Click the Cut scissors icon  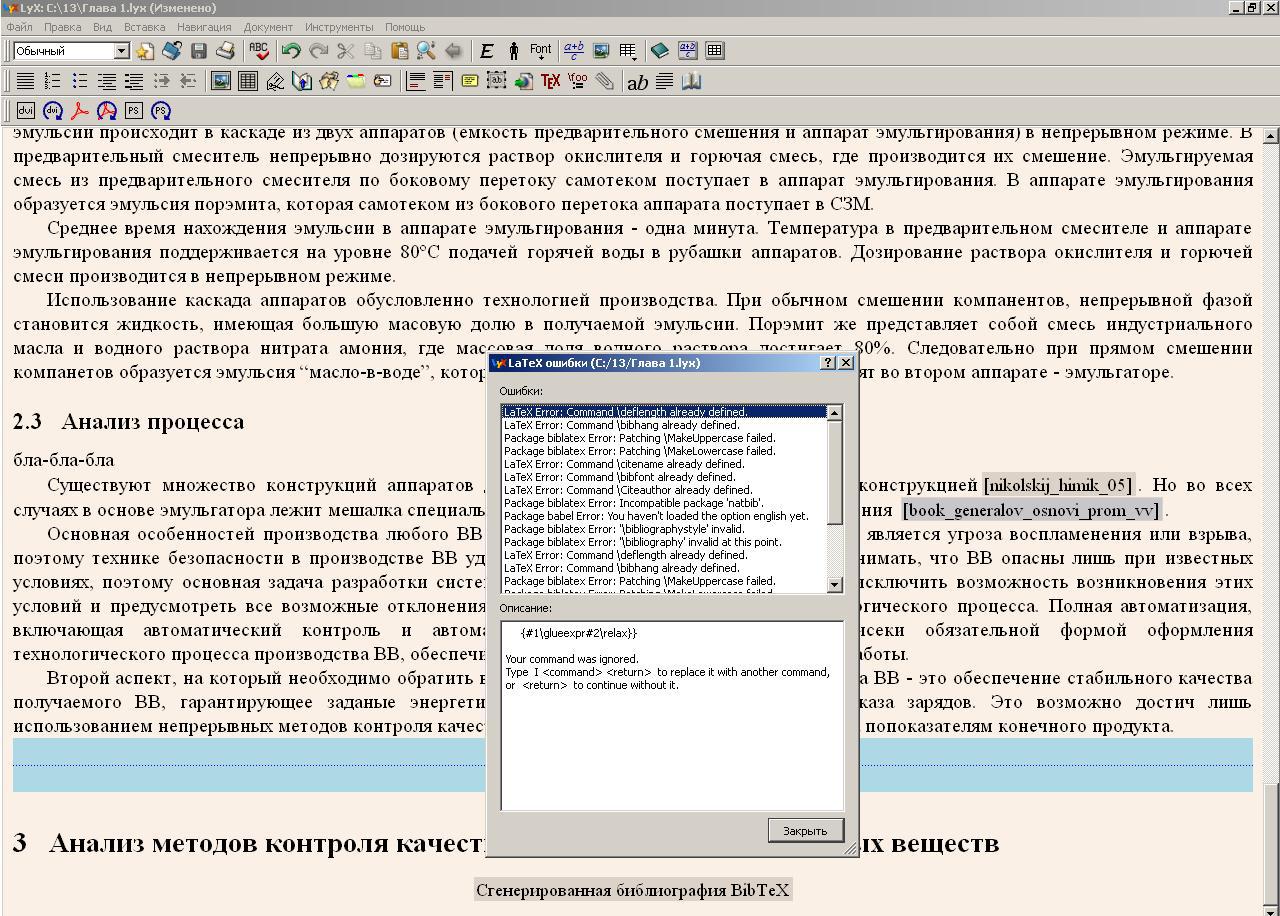(x=345, y=51)
